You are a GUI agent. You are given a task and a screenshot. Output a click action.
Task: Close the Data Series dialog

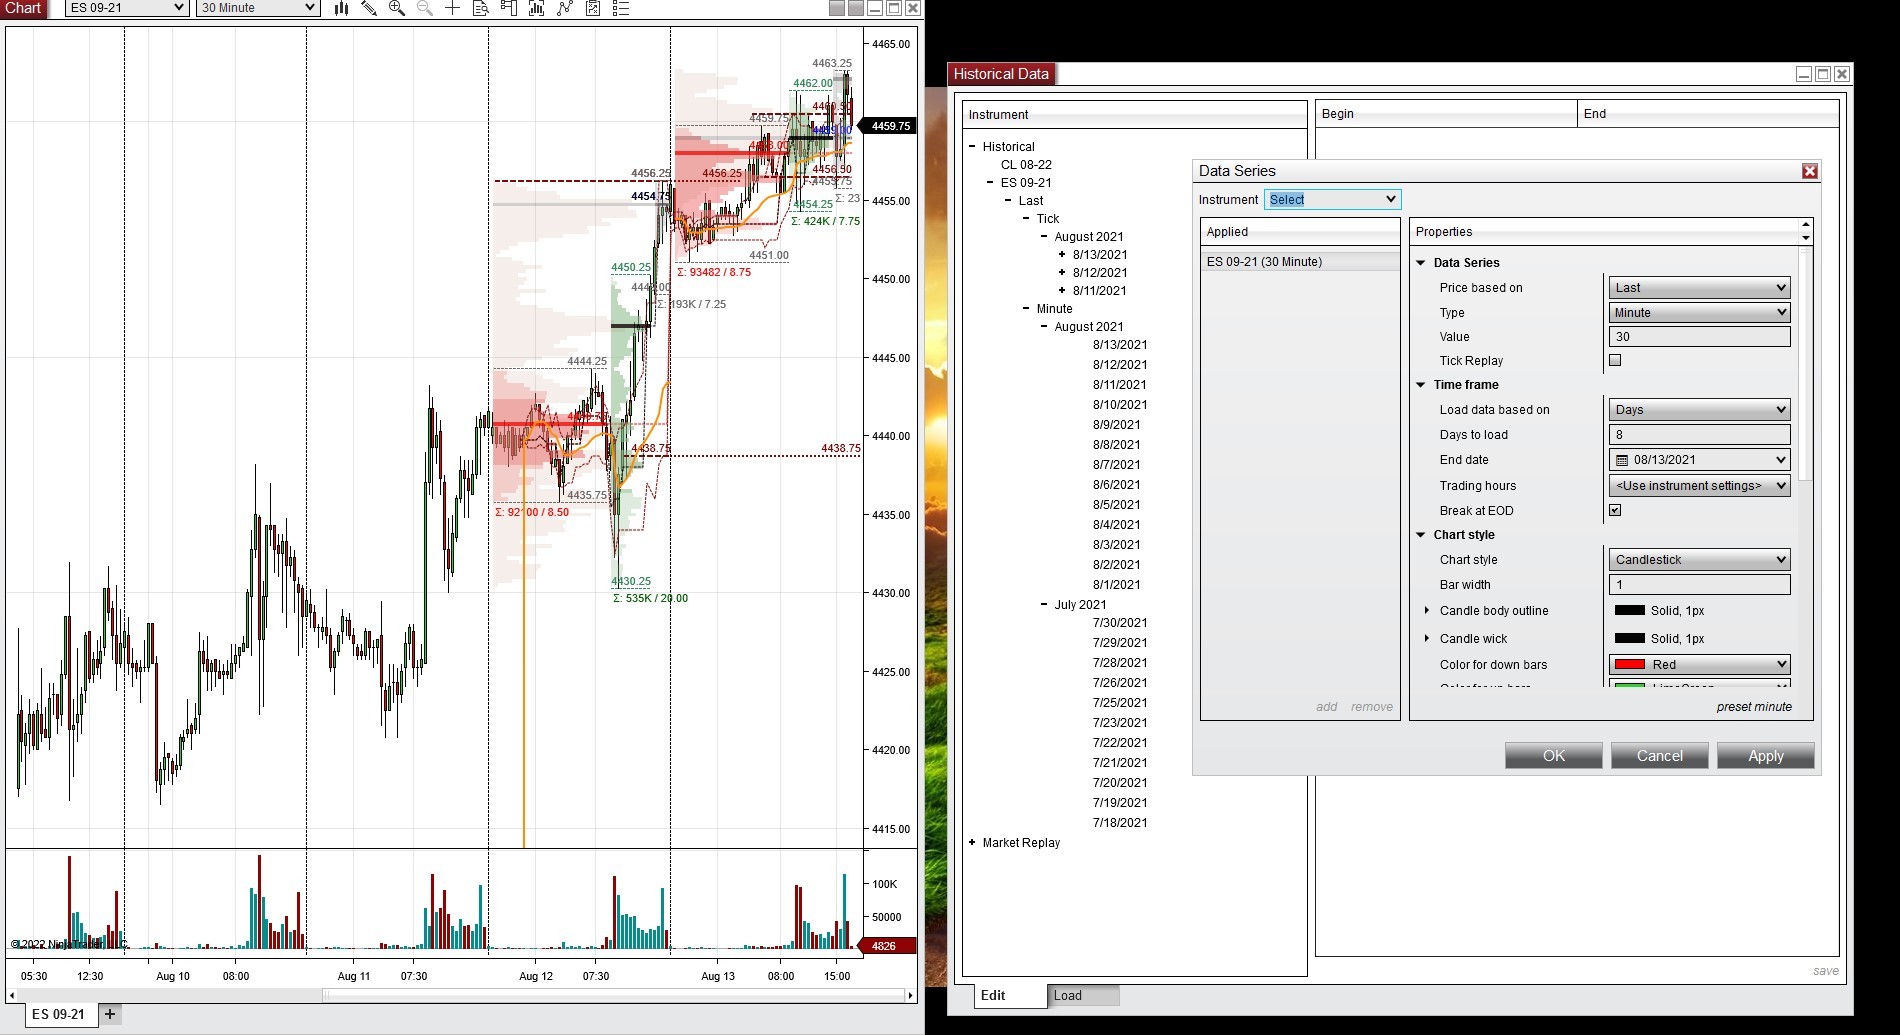1810,171
